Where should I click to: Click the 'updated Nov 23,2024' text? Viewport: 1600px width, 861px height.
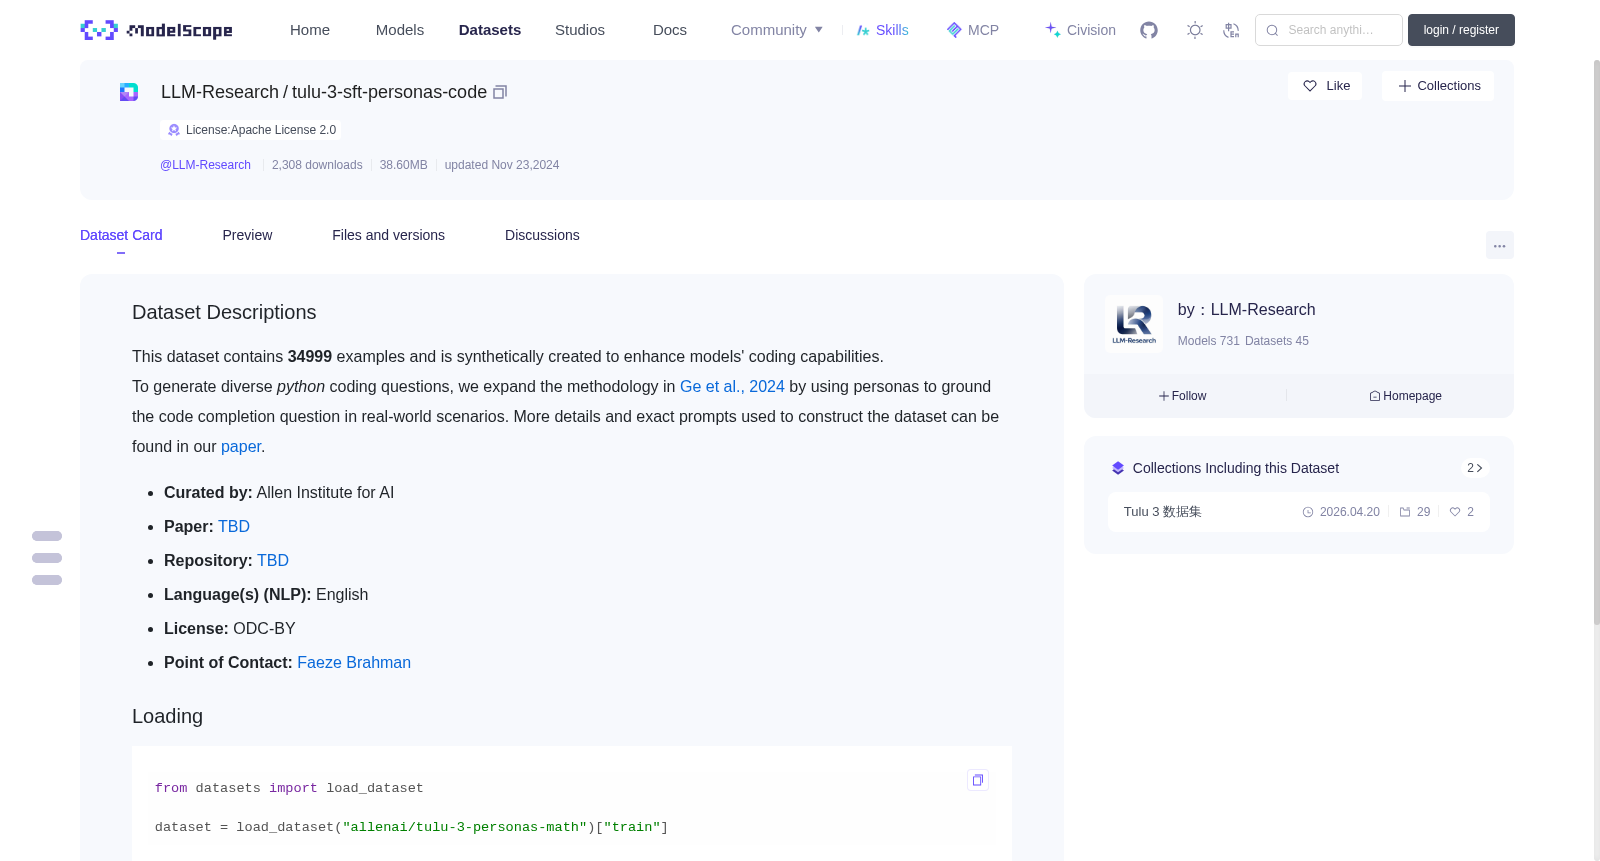click(502, 165)
